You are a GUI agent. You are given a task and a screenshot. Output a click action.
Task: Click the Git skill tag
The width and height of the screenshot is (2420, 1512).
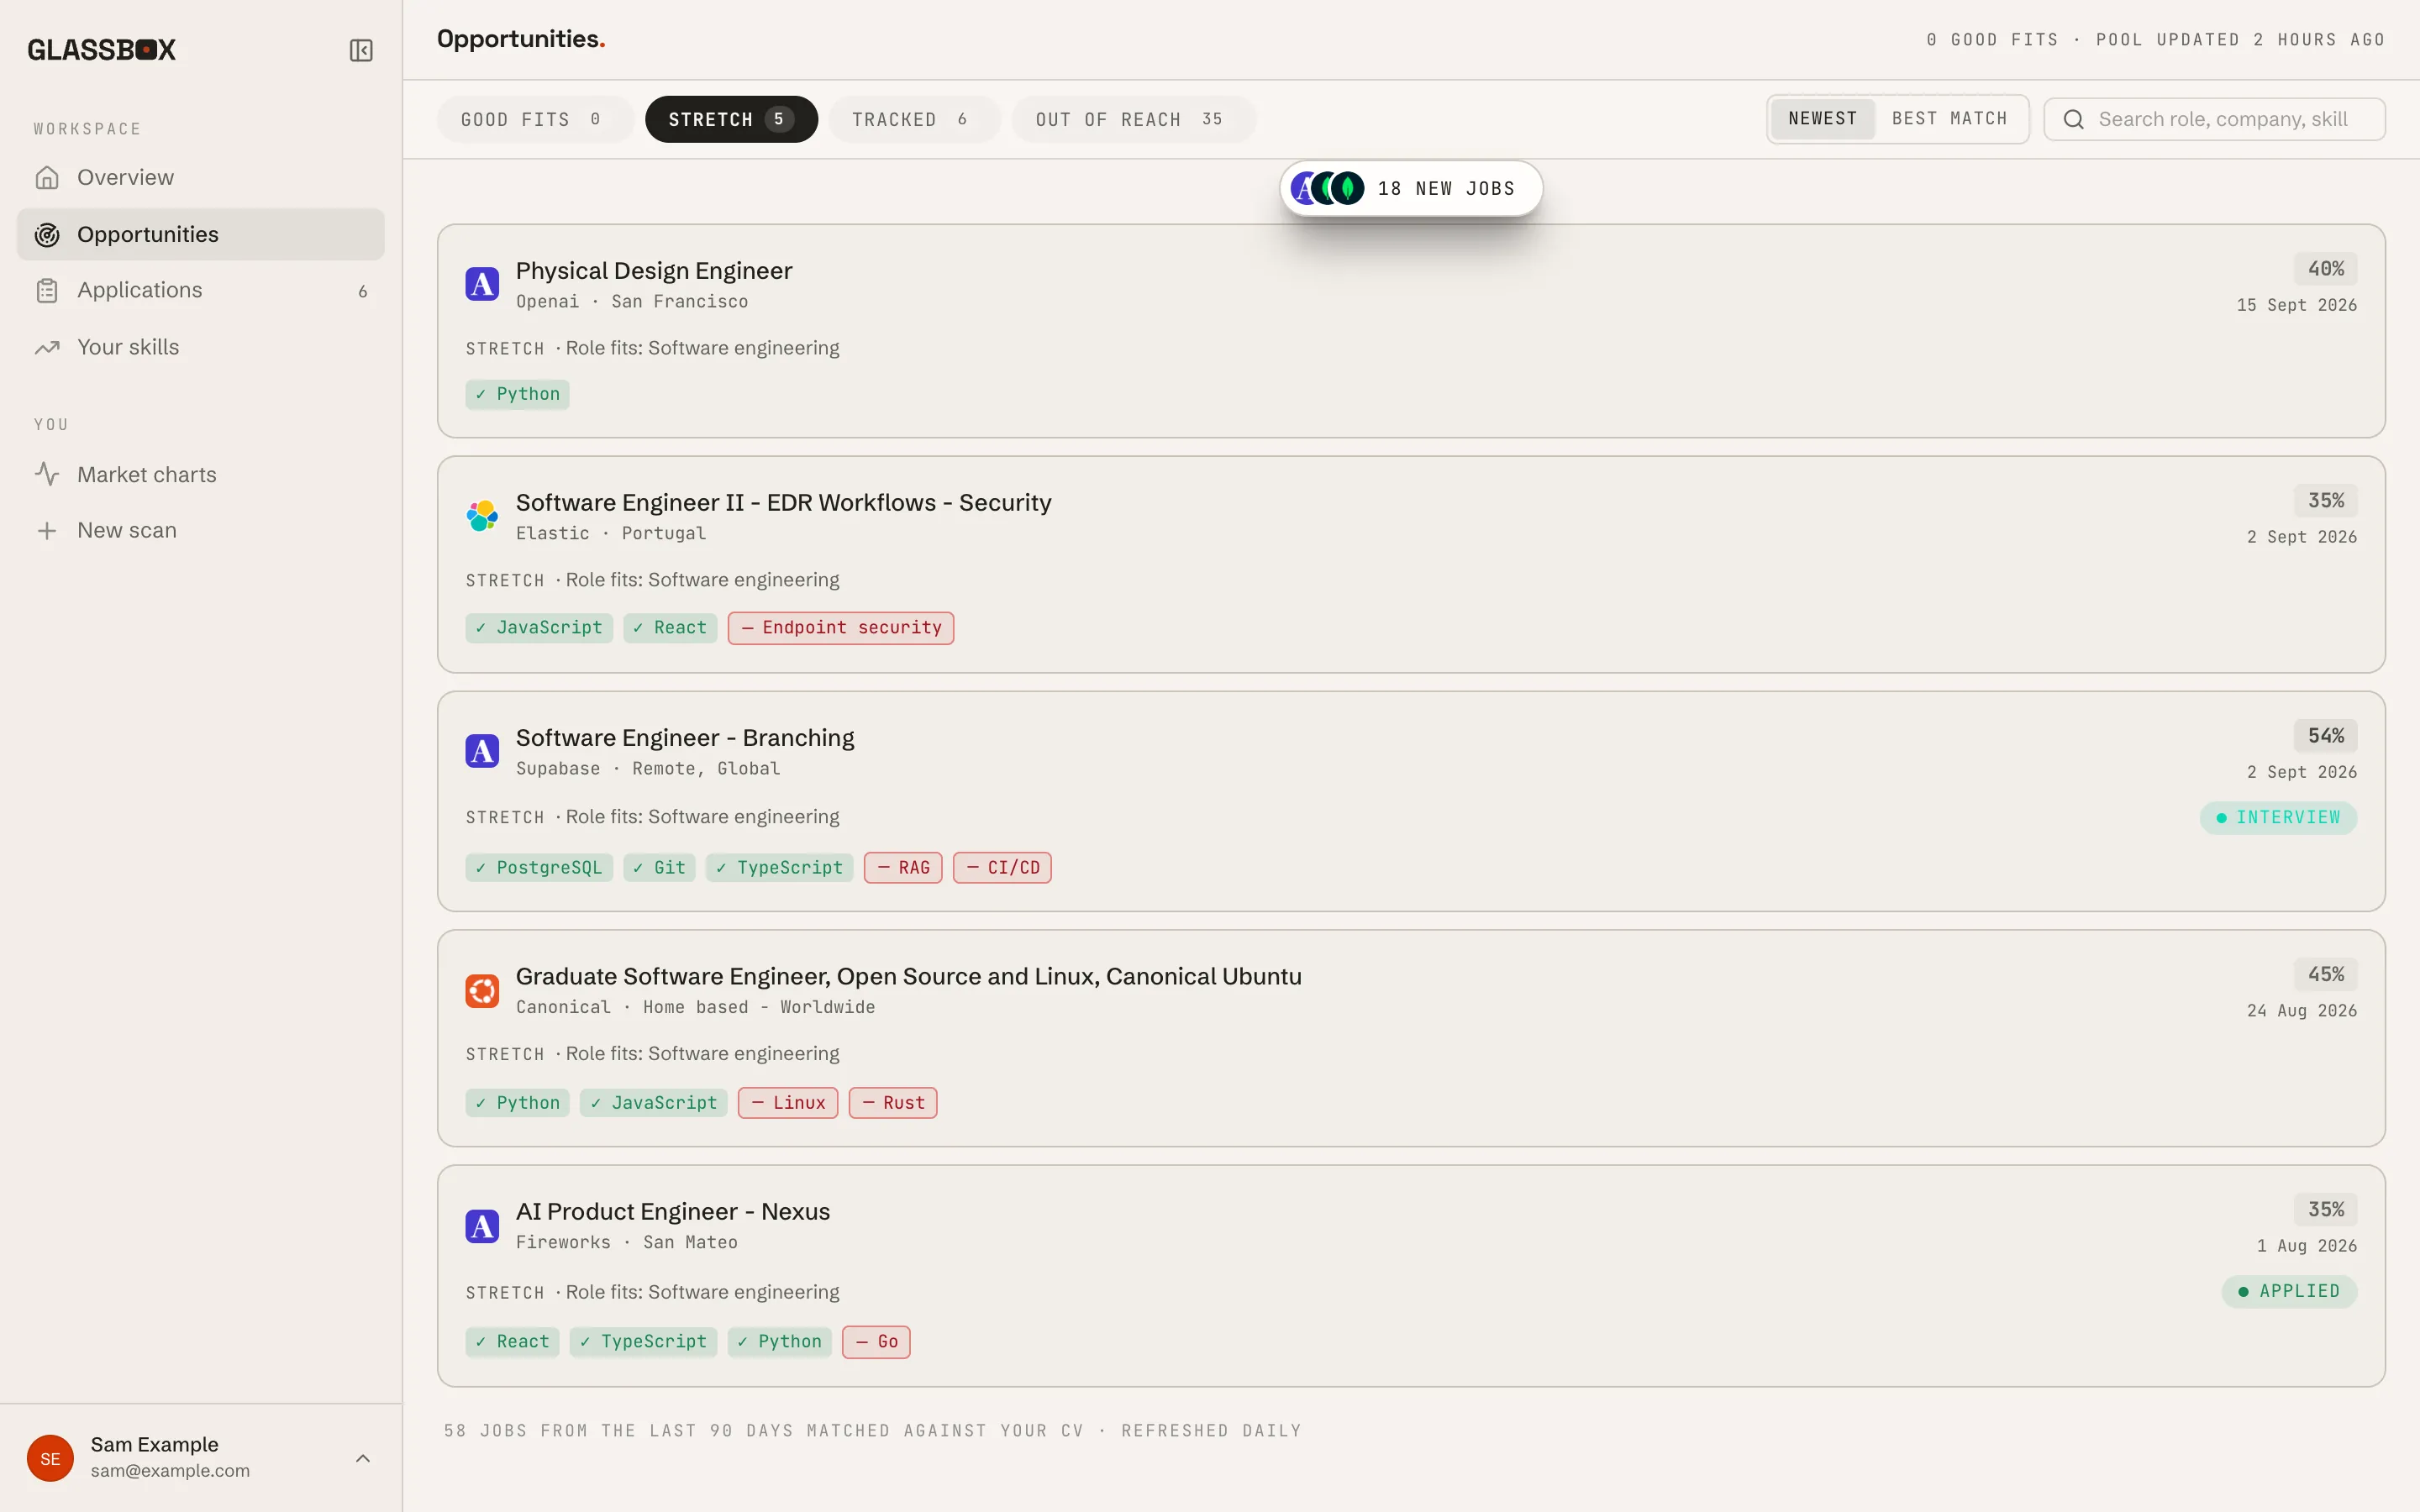658,867
